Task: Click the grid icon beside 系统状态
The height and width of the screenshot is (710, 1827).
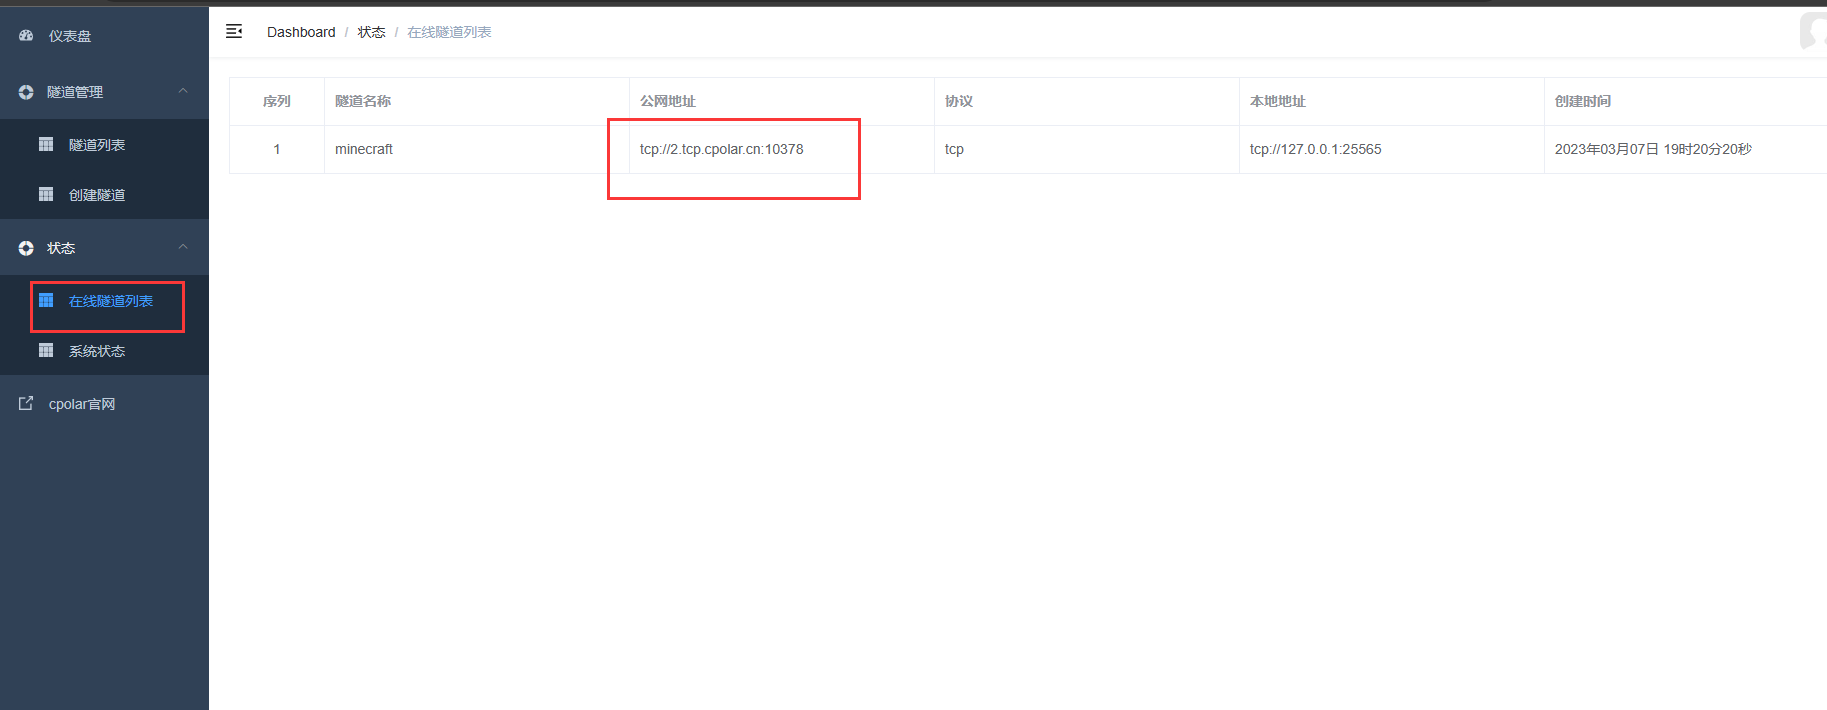Action: (46, 351)
